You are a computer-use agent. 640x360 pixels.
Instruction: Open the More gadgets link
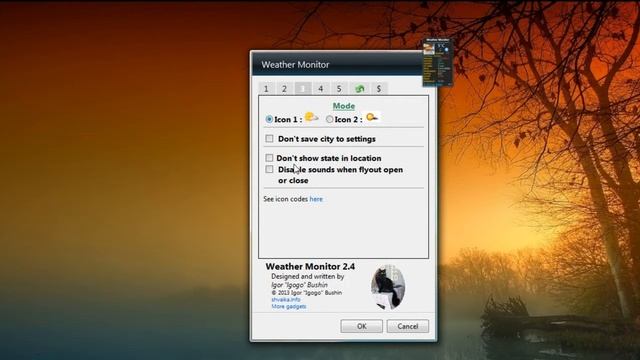click(289, 307)
